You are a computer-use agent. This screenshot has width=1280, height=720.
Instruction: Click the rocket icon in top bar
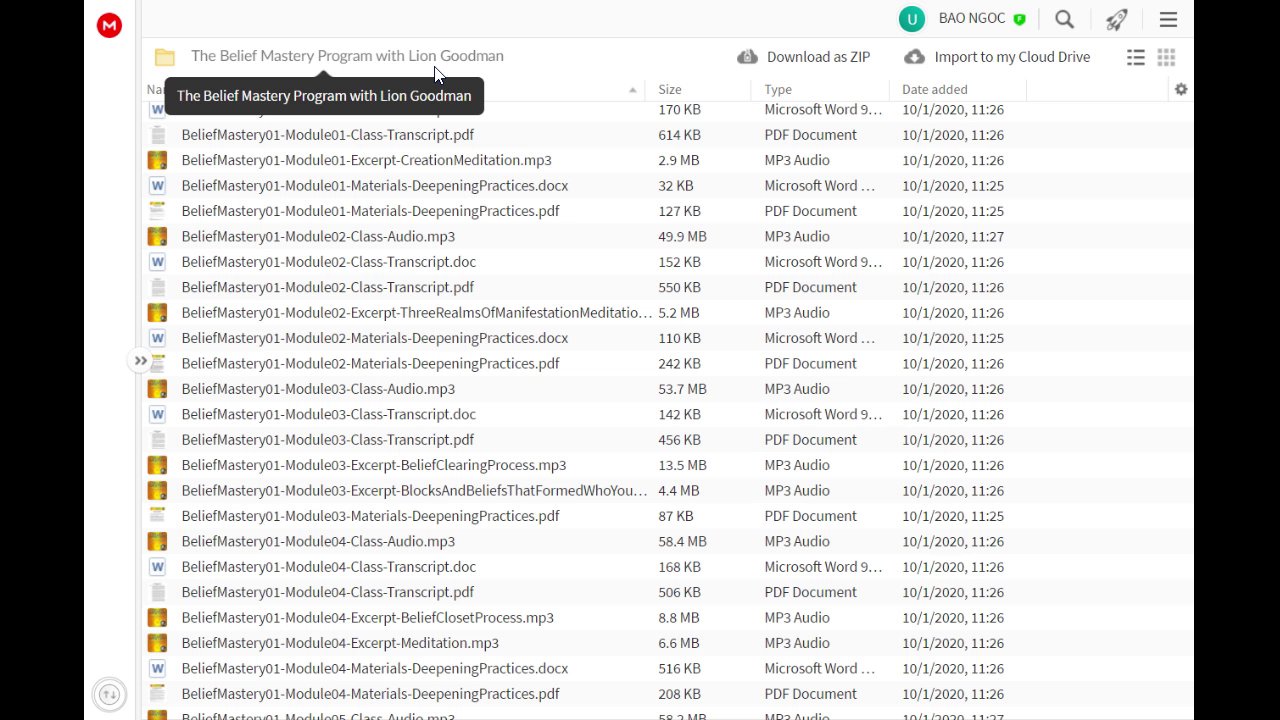click(x=1117, y=19)
